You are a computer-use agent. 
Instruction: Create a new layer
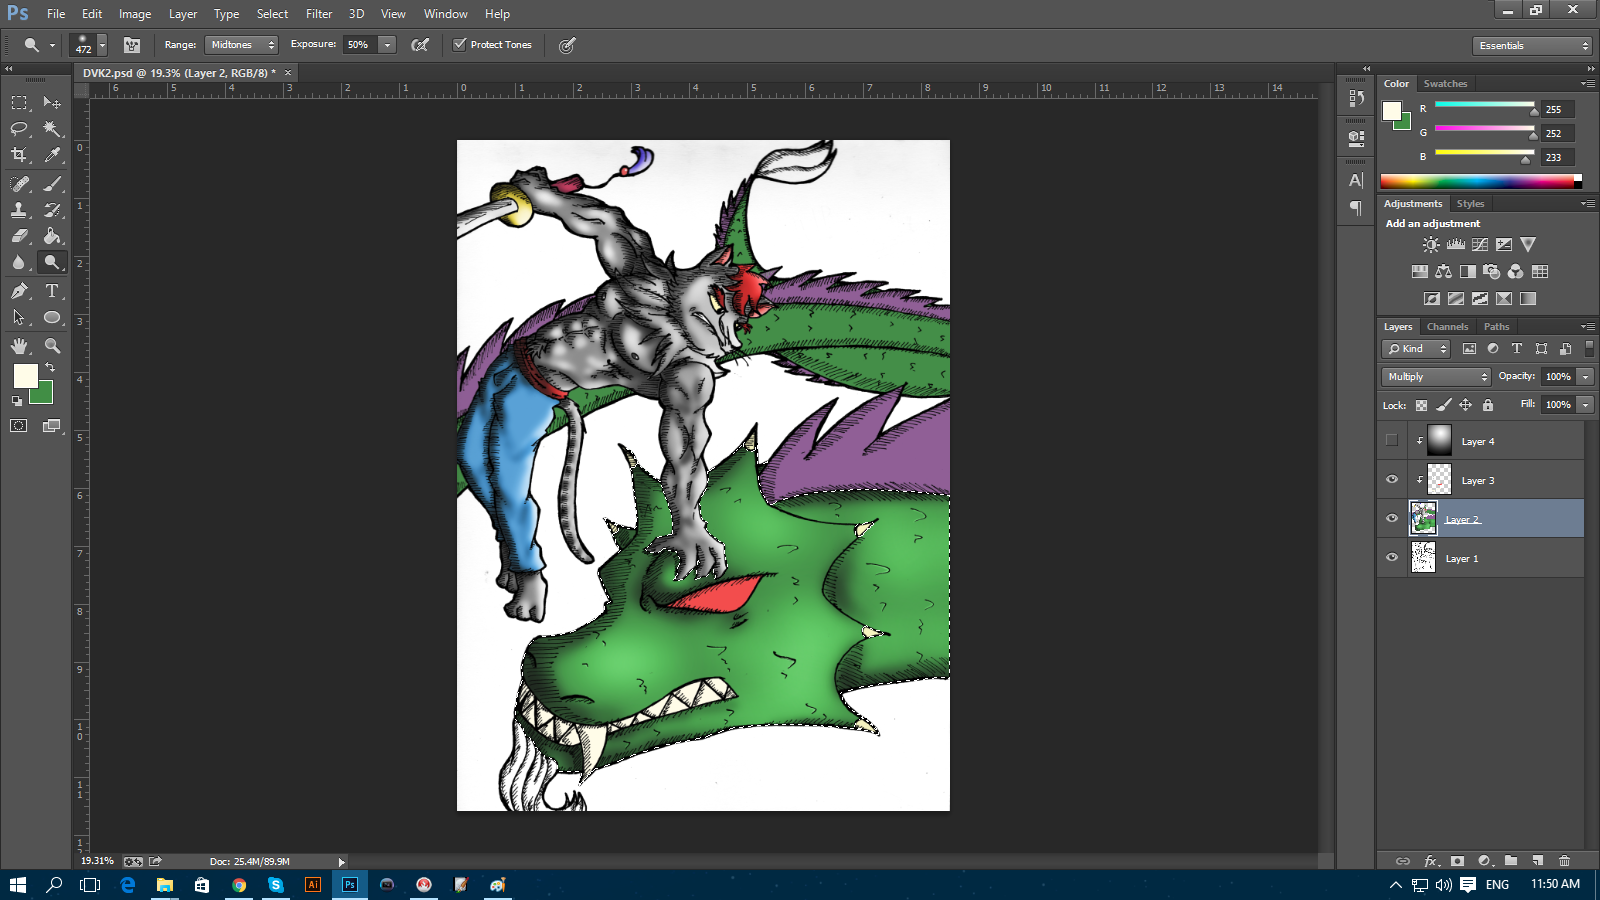1538,861
